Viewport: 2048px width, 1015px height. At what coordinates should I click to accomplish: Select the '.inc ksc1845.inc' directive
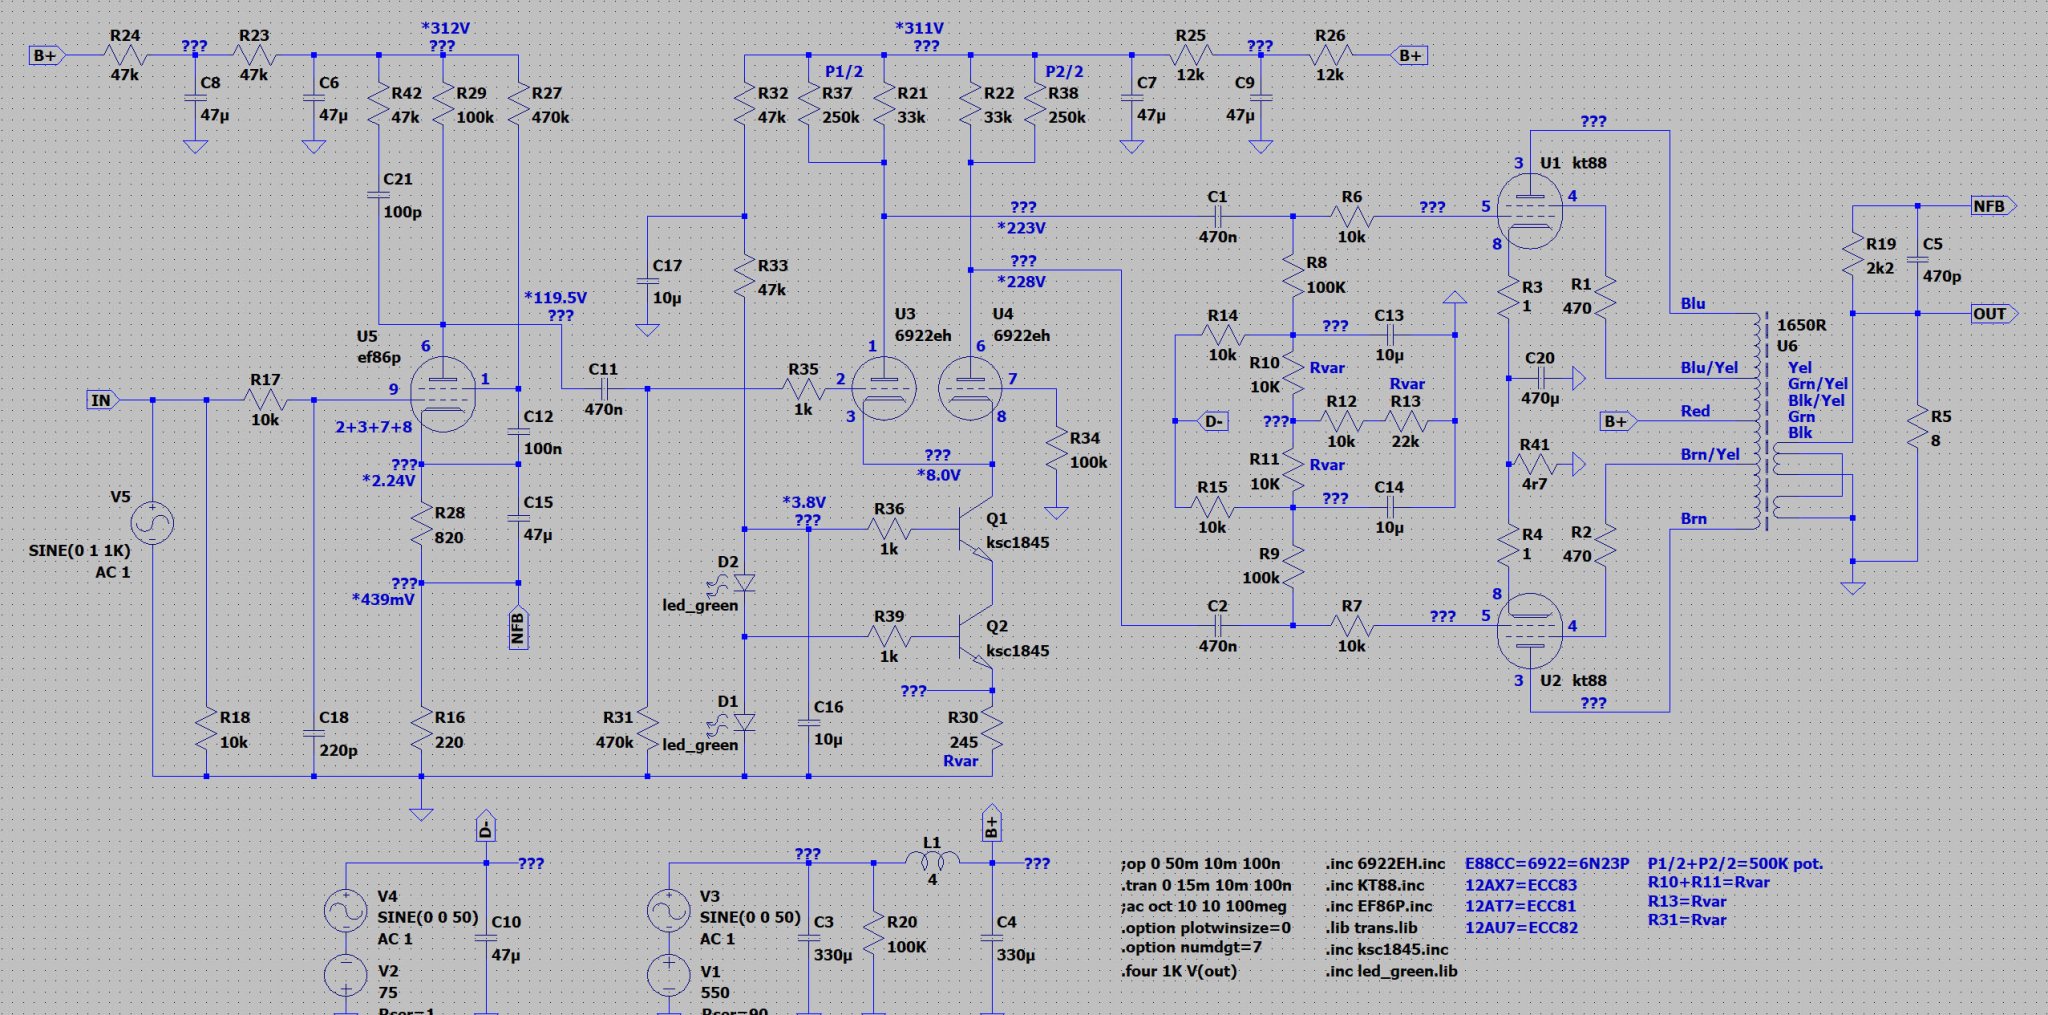point(1386,948)
